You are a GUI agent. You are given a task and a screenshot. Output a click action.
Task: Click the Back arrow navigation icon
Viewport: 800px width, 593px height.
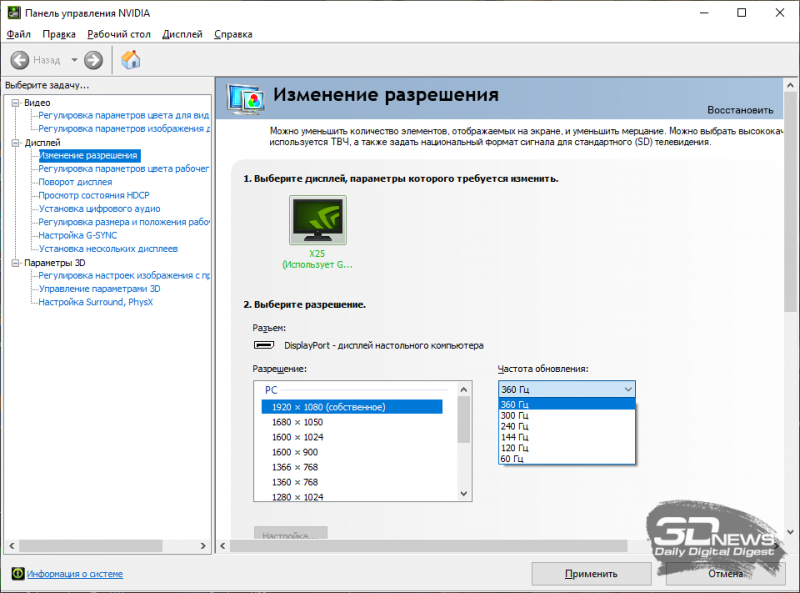(x=19, y=60)
